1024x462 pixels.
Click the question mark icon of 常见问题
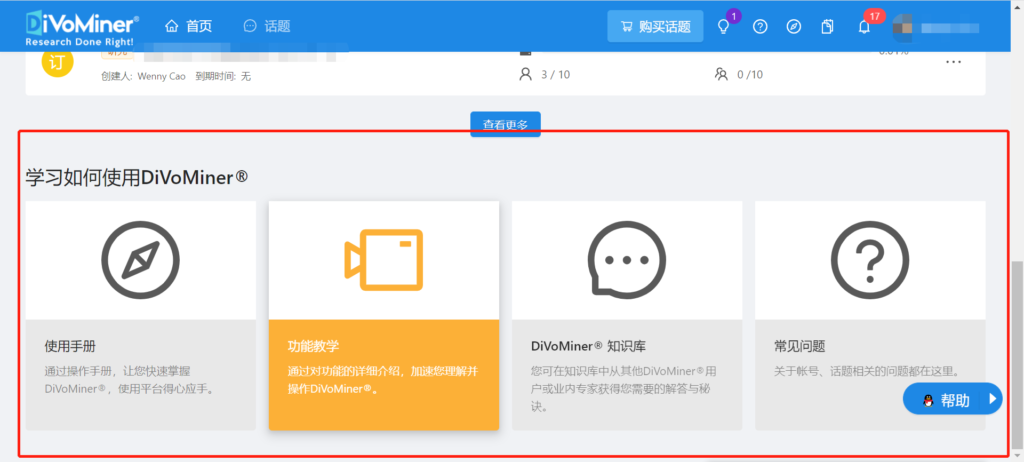870,260
